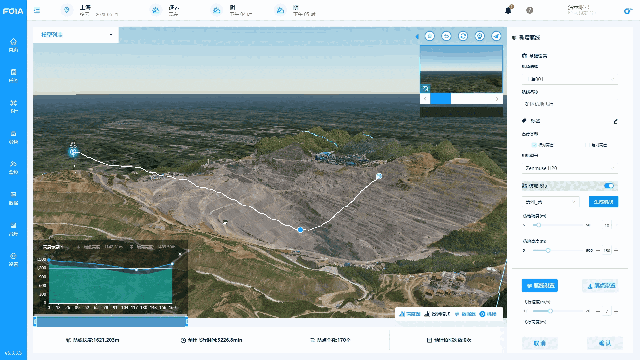Open the notification bell in header

click(x=508, y=10)
